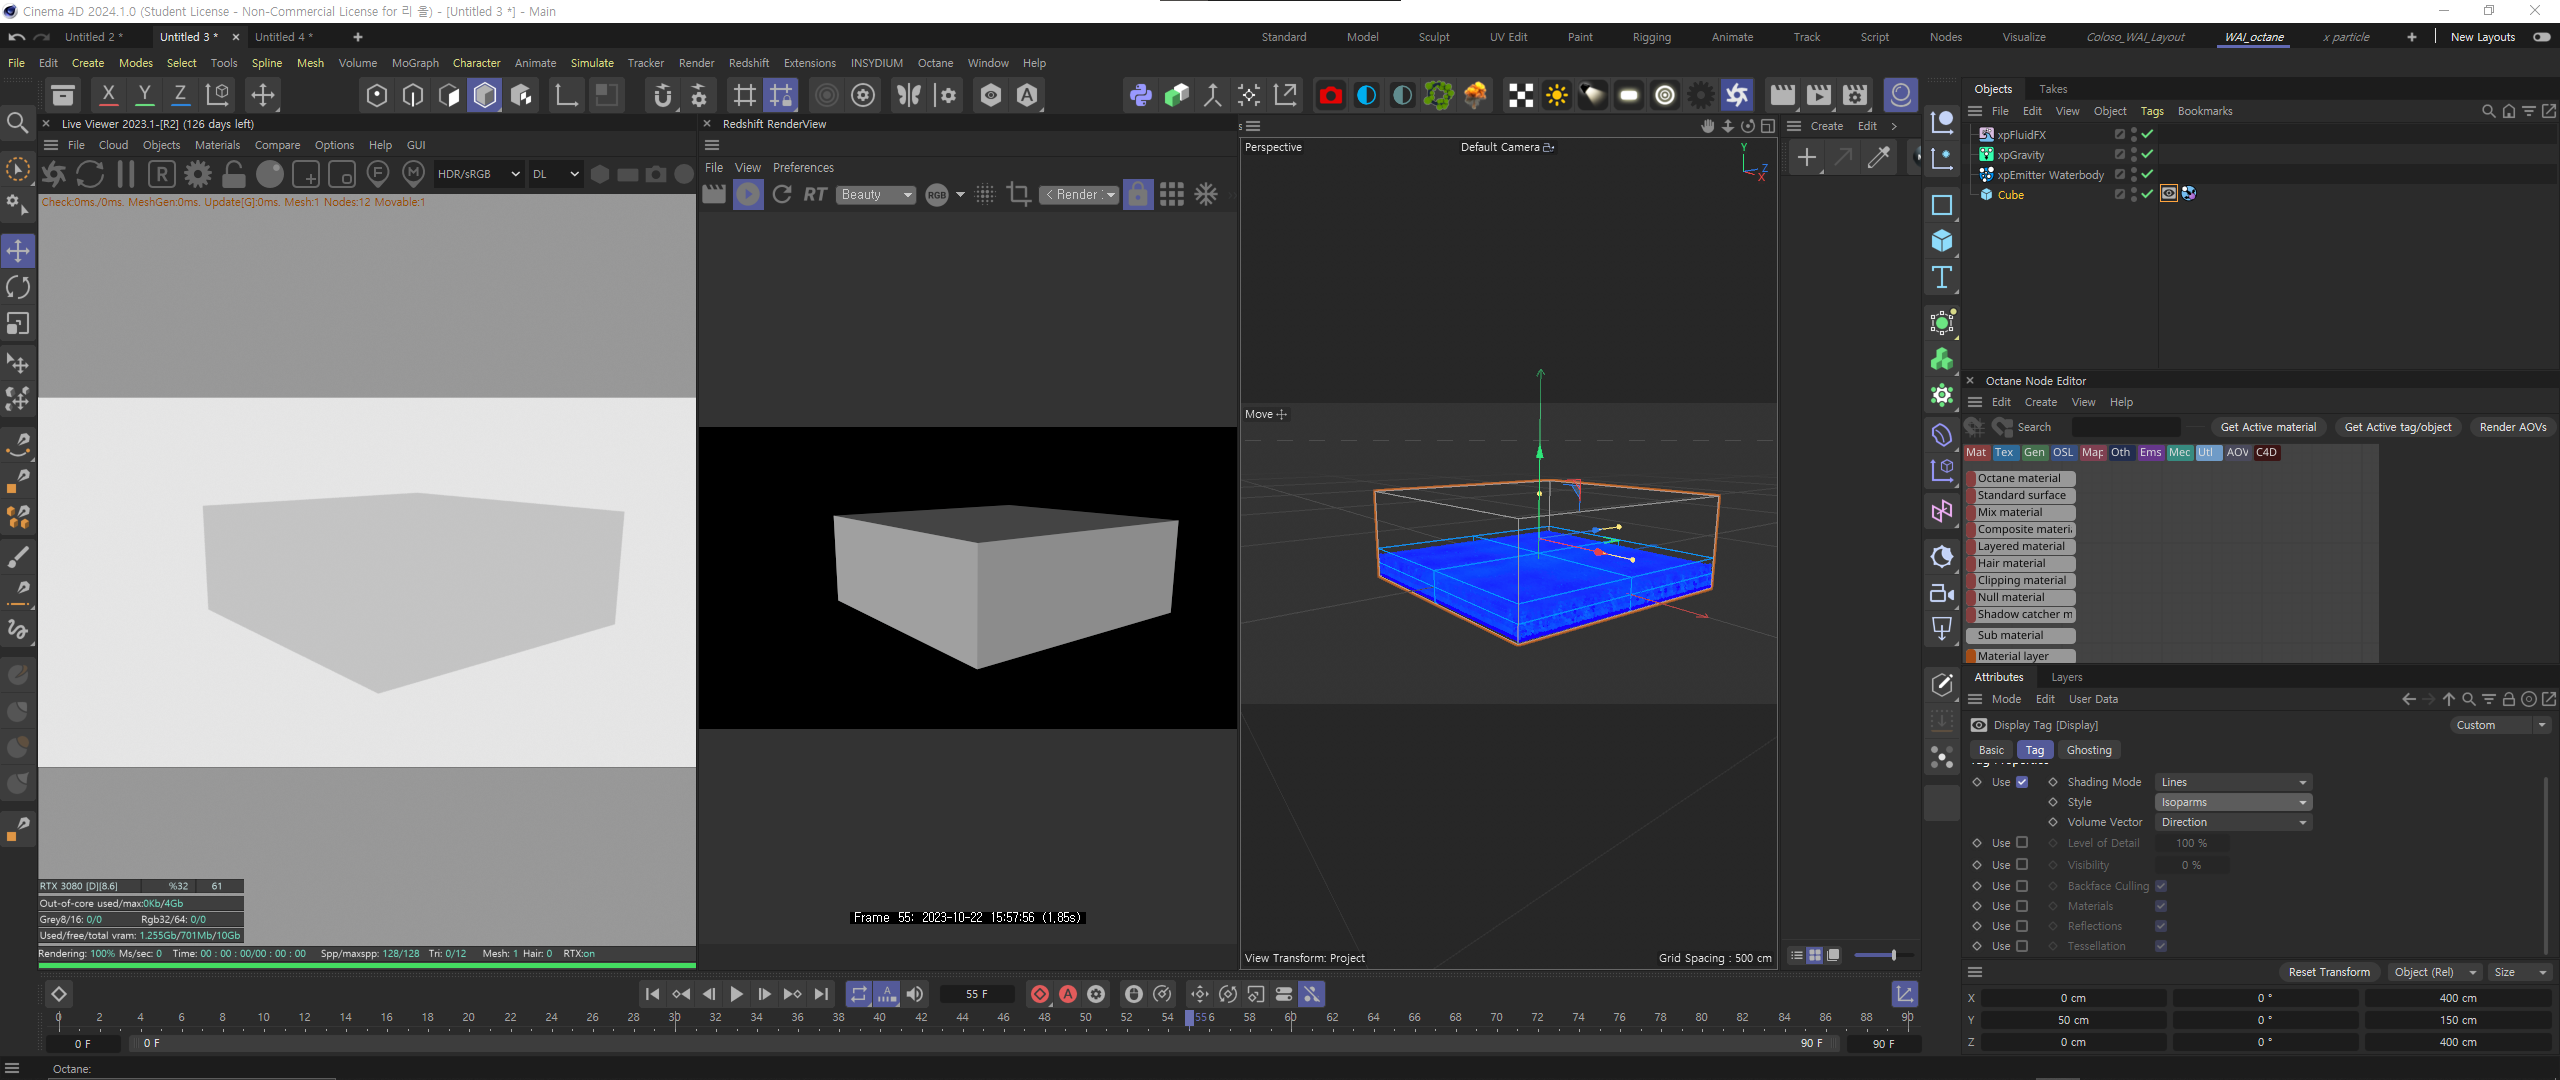Switch to Takes tab
This screenshot has height=1080, width=2560.
(2053, 89)
